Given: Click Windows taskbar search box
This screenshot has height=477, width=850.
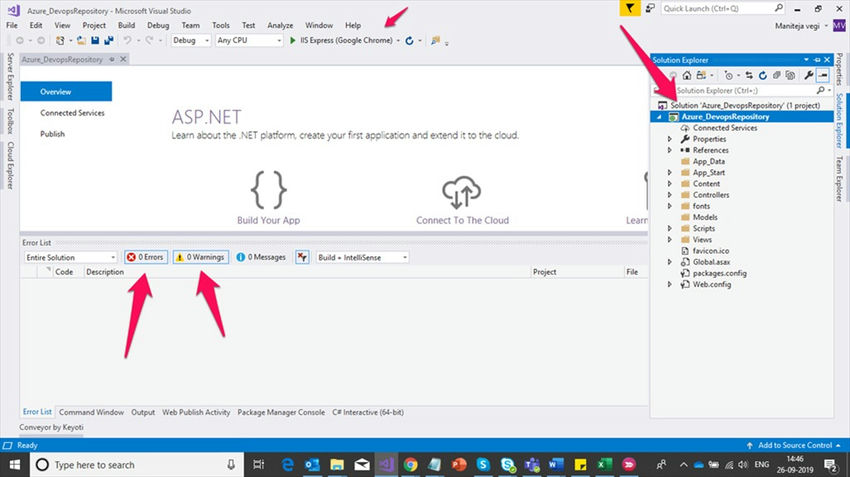Looking at the screenshot, I should coord(137,465).
